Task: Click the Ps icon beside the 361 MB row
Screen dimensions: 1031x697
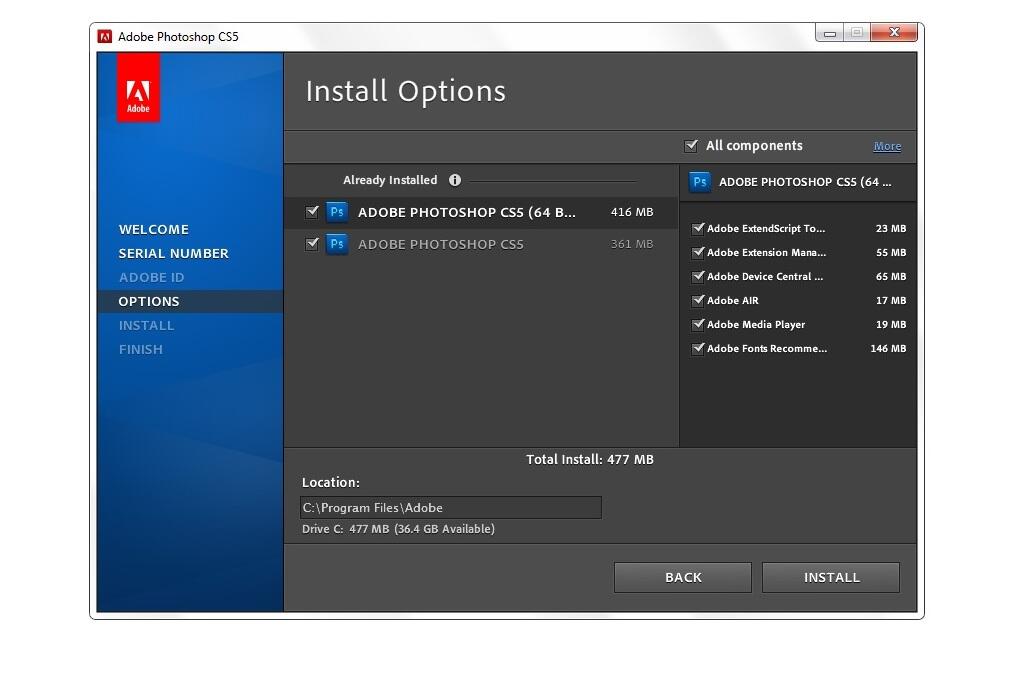Action: 337,244
